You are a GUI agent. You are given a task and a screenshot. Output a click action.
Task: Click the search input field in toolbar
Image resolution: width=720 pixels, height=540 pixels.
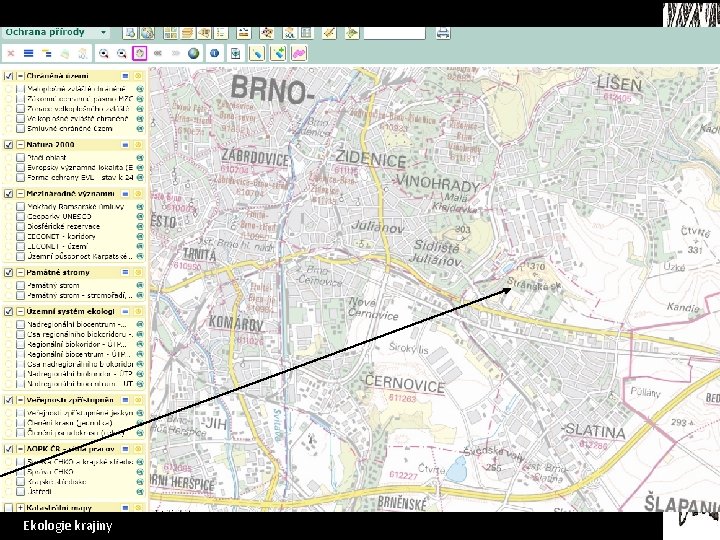coord(394,33)
